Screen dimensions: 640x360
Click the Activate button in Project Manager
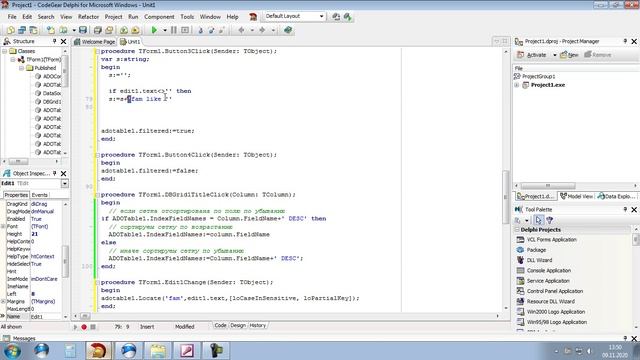(532, 55)
